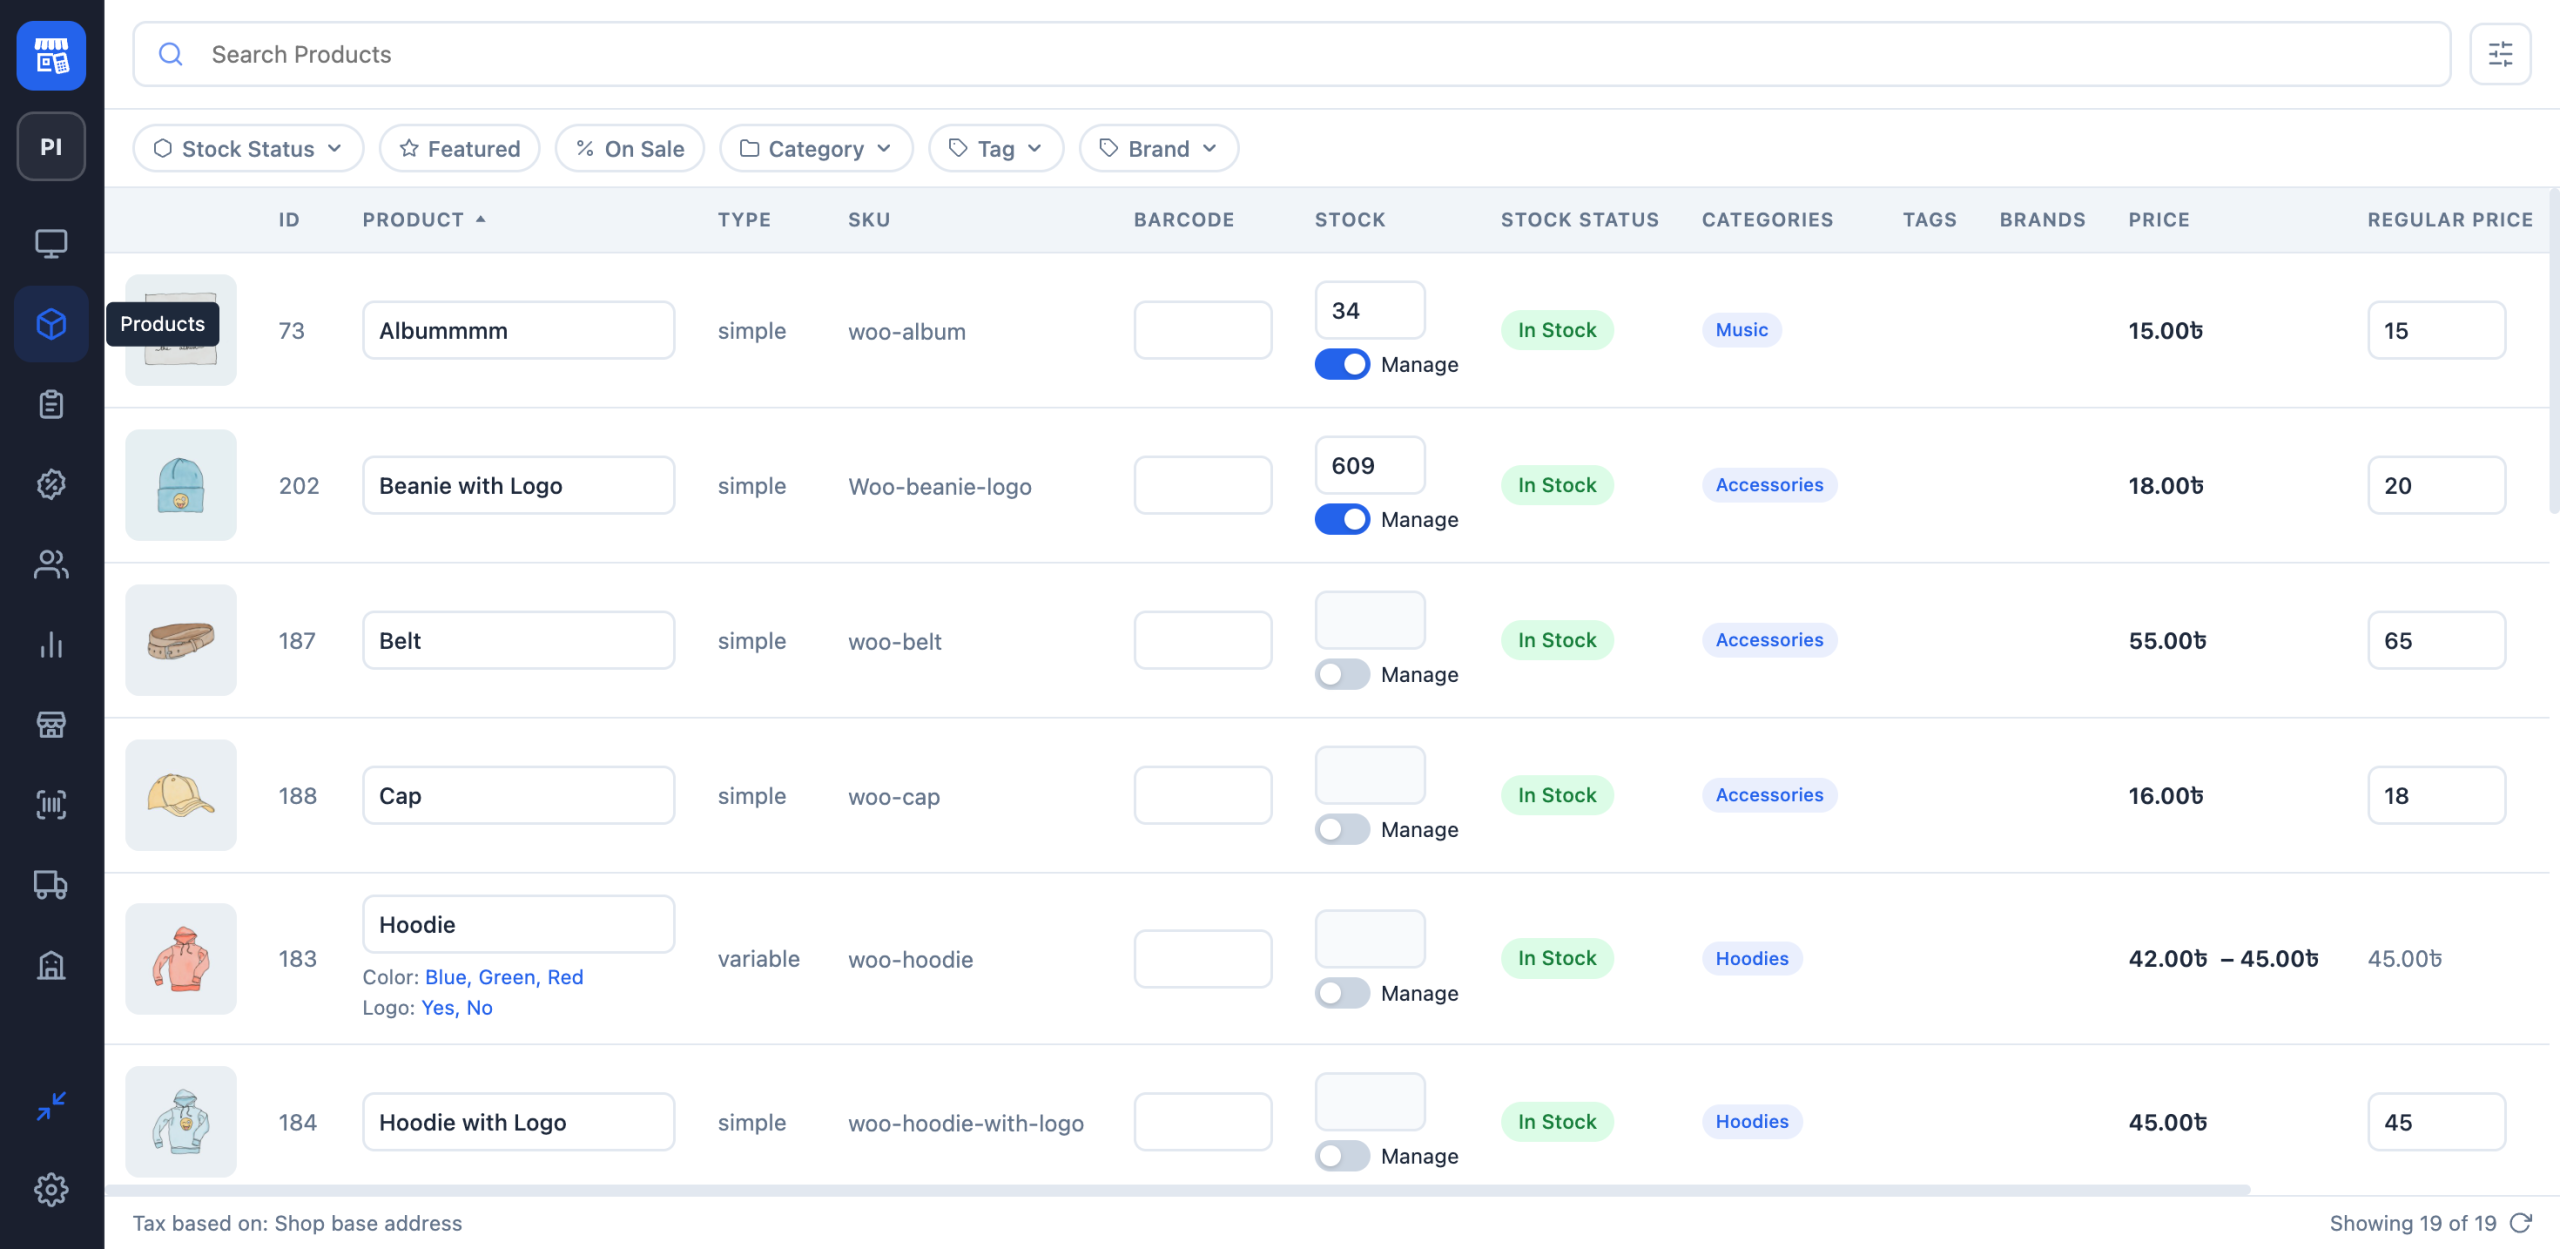Click the vertical table scrollbar

pos(2554,350)
